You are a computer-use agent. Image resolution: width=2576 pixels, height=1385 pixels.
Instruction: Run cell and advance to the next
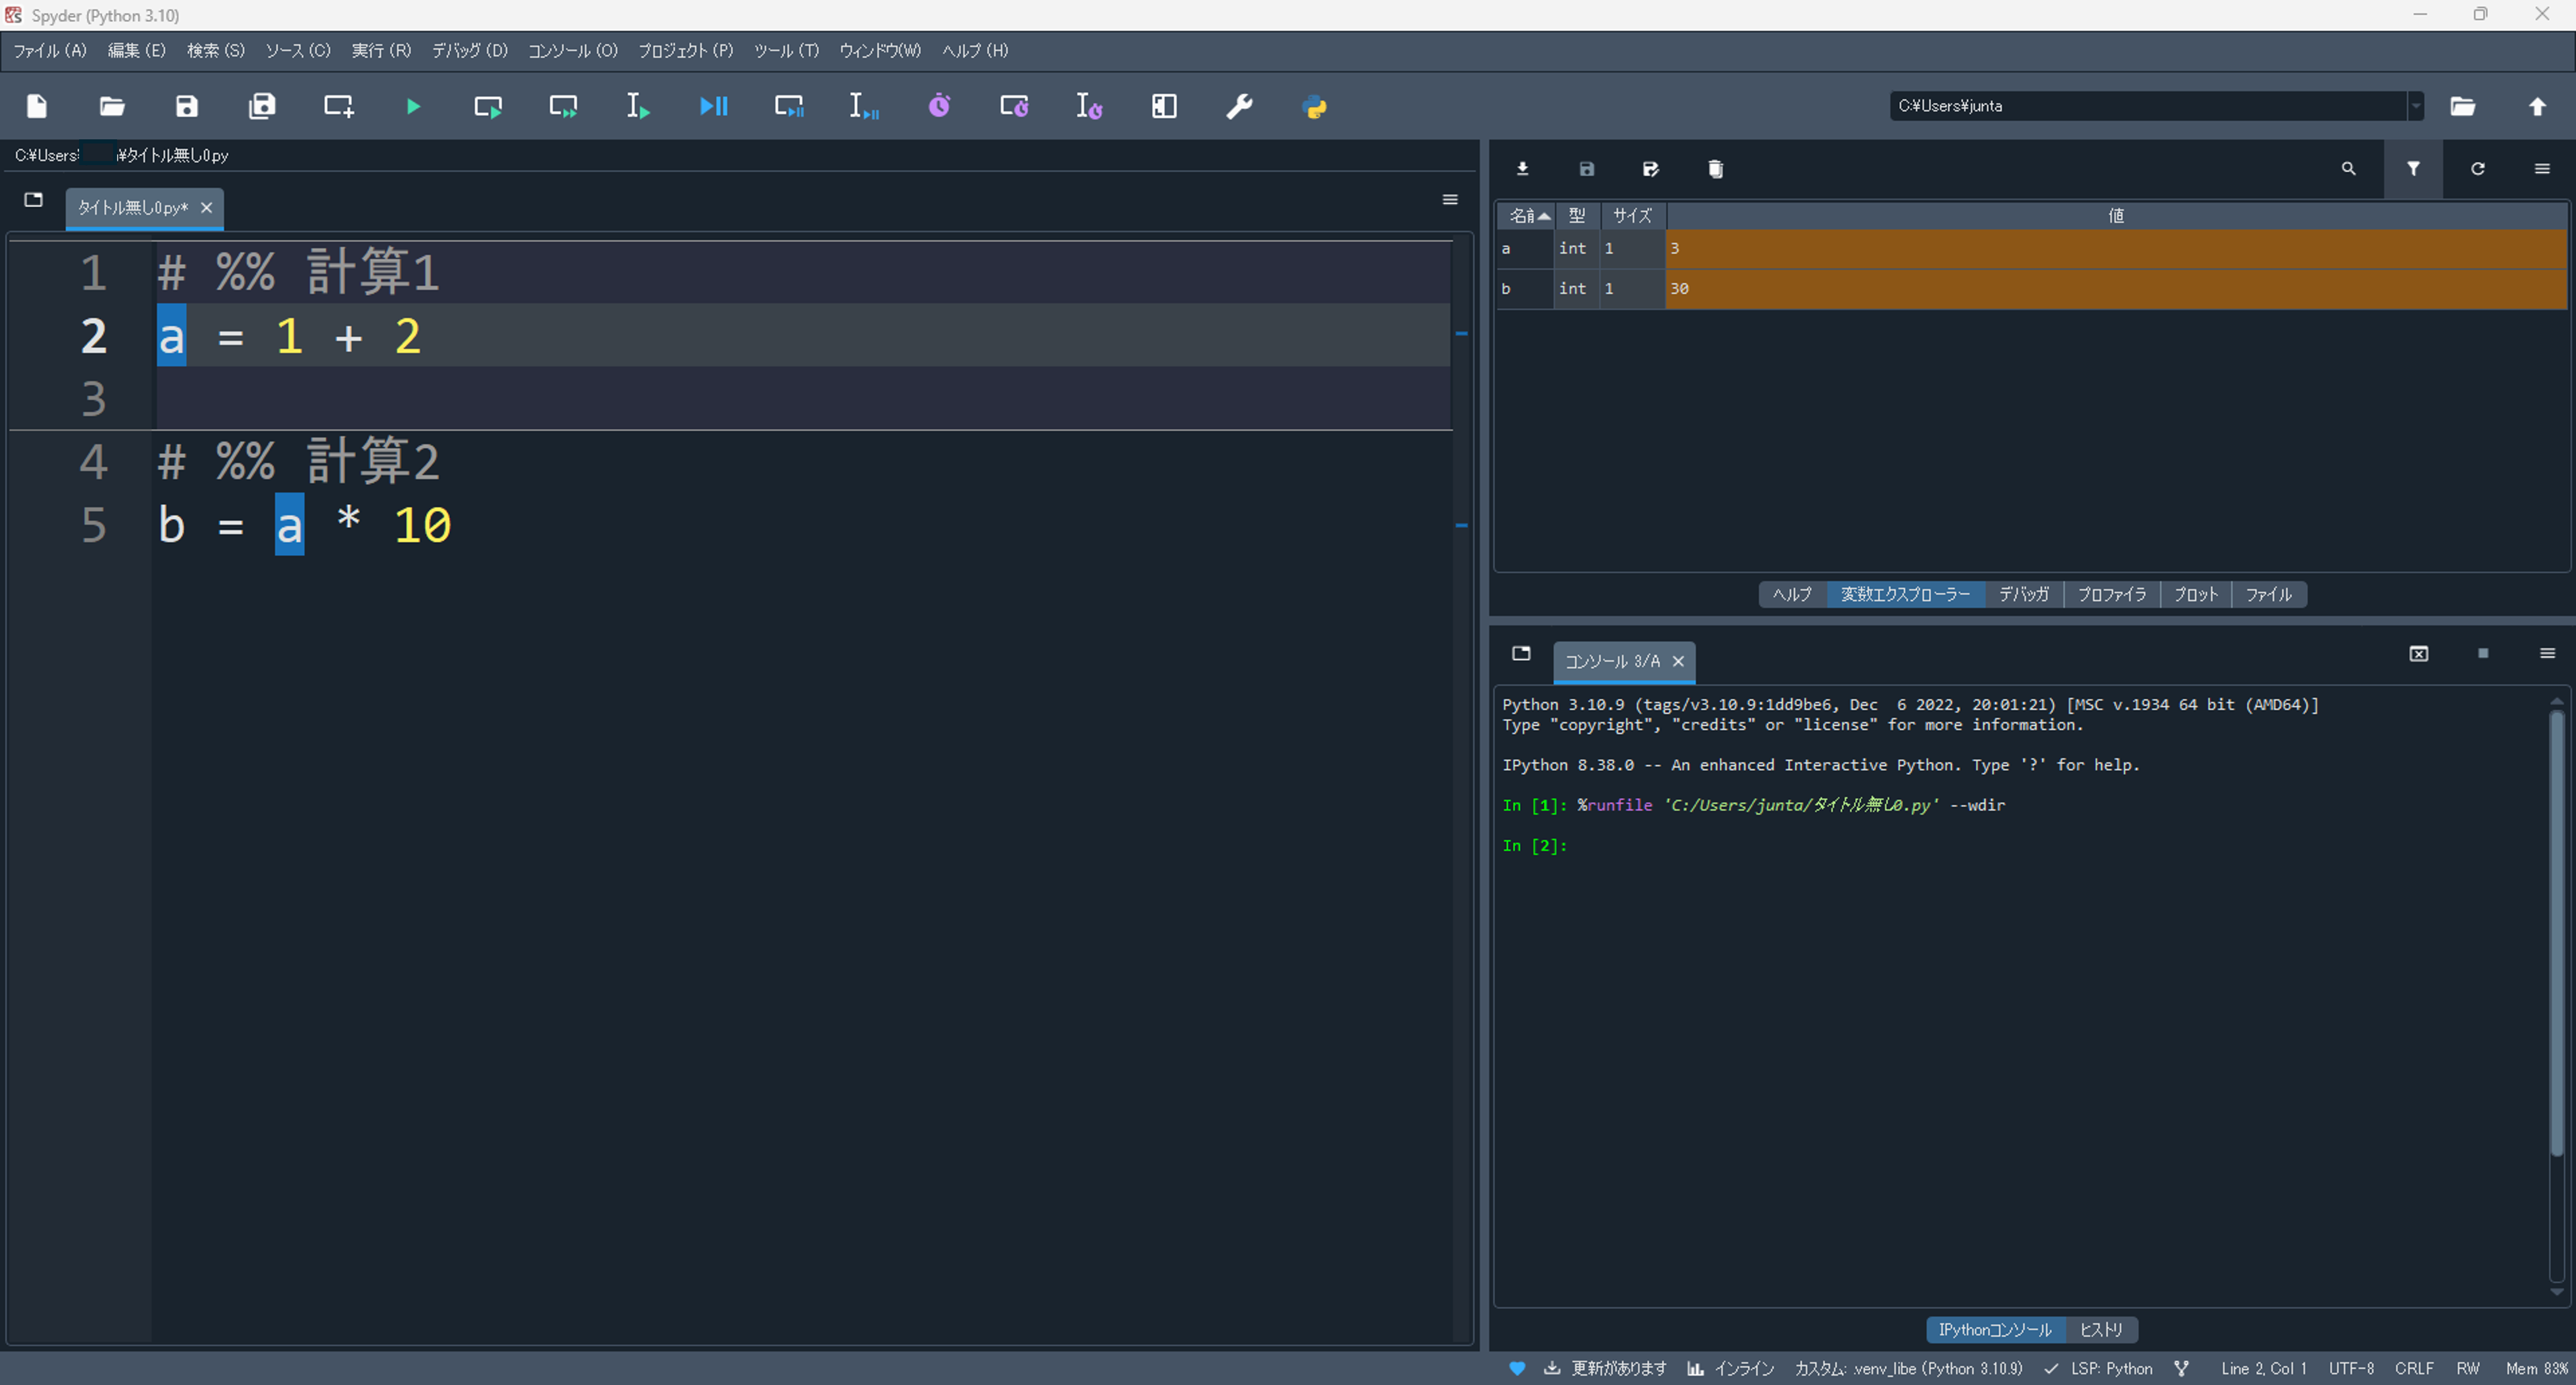(x=563, y=106)
